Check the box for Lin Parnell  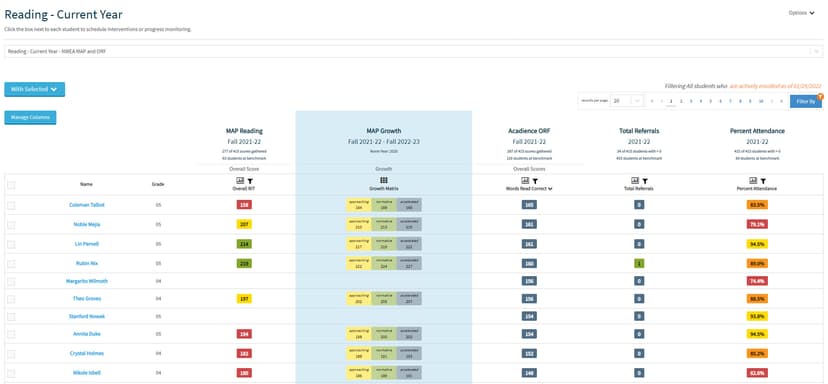pyautogui.click(x=12, y=244)
